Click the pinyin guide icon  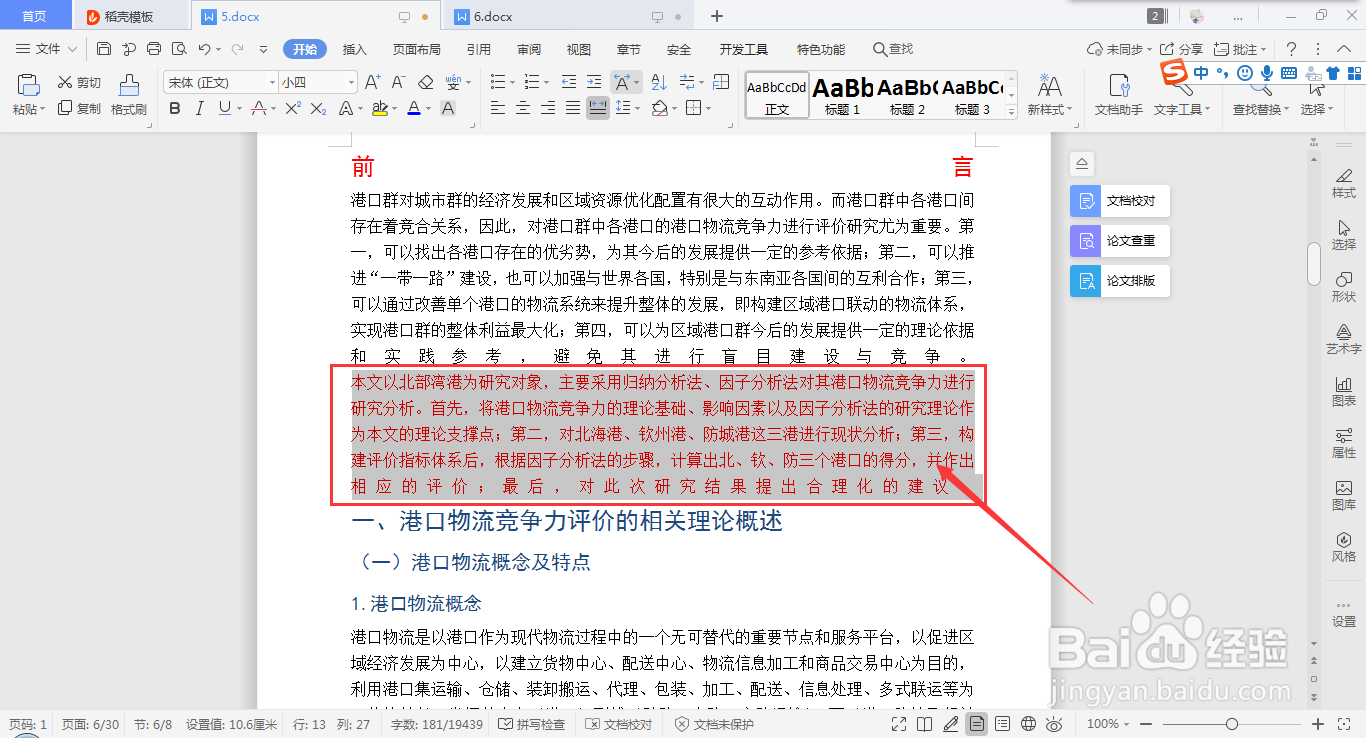(x=452, y=81)
